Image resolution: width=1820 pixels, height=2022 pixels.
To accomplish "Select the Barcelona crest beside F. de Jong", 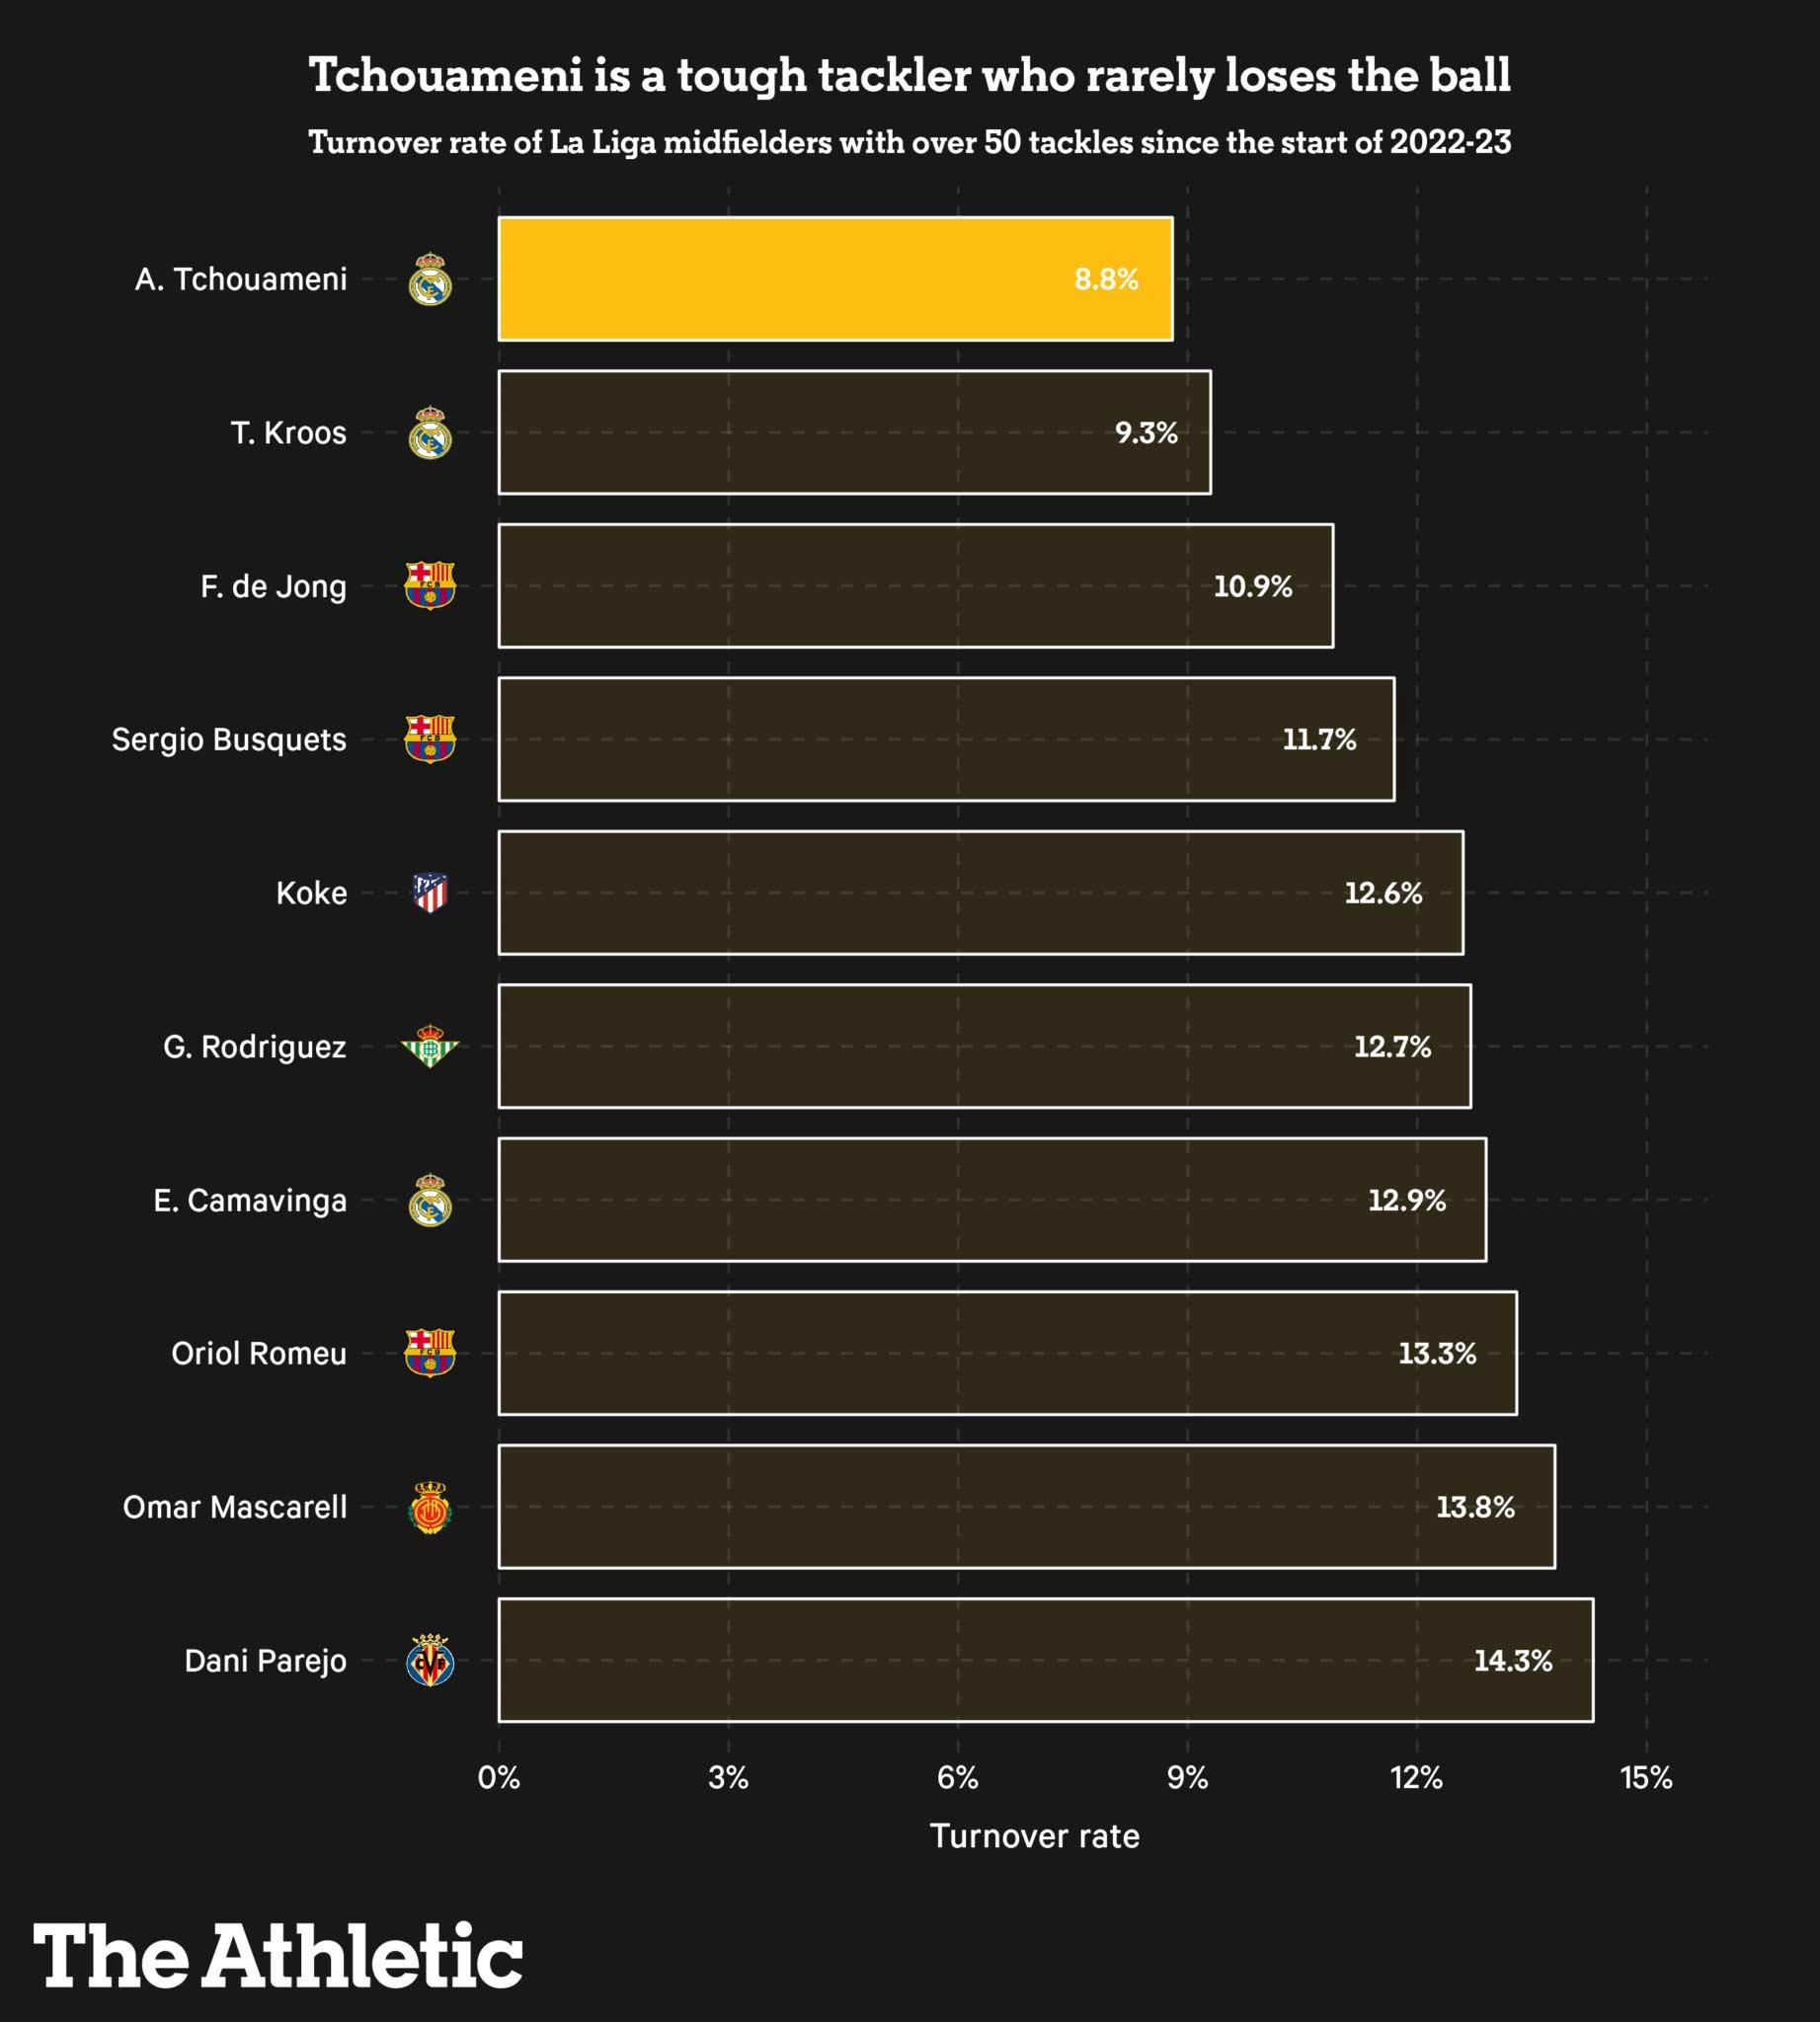I will (x=430, y=586).
